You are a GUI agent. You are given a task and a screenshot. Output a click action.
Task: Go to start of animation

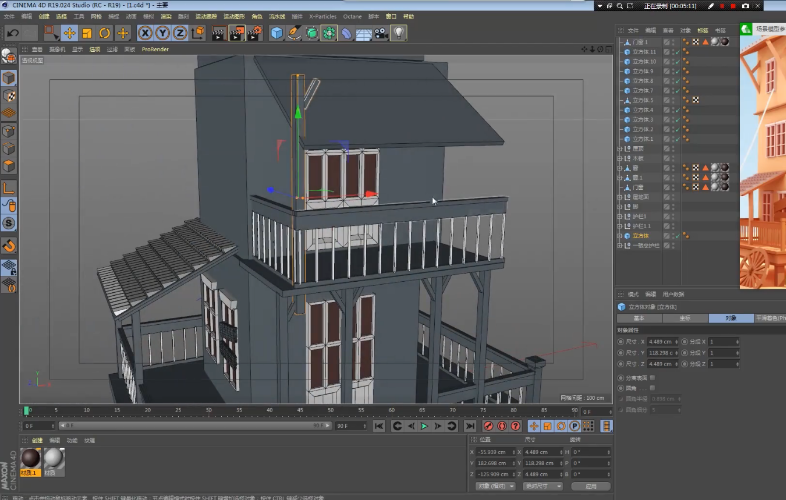coord(379,426)
